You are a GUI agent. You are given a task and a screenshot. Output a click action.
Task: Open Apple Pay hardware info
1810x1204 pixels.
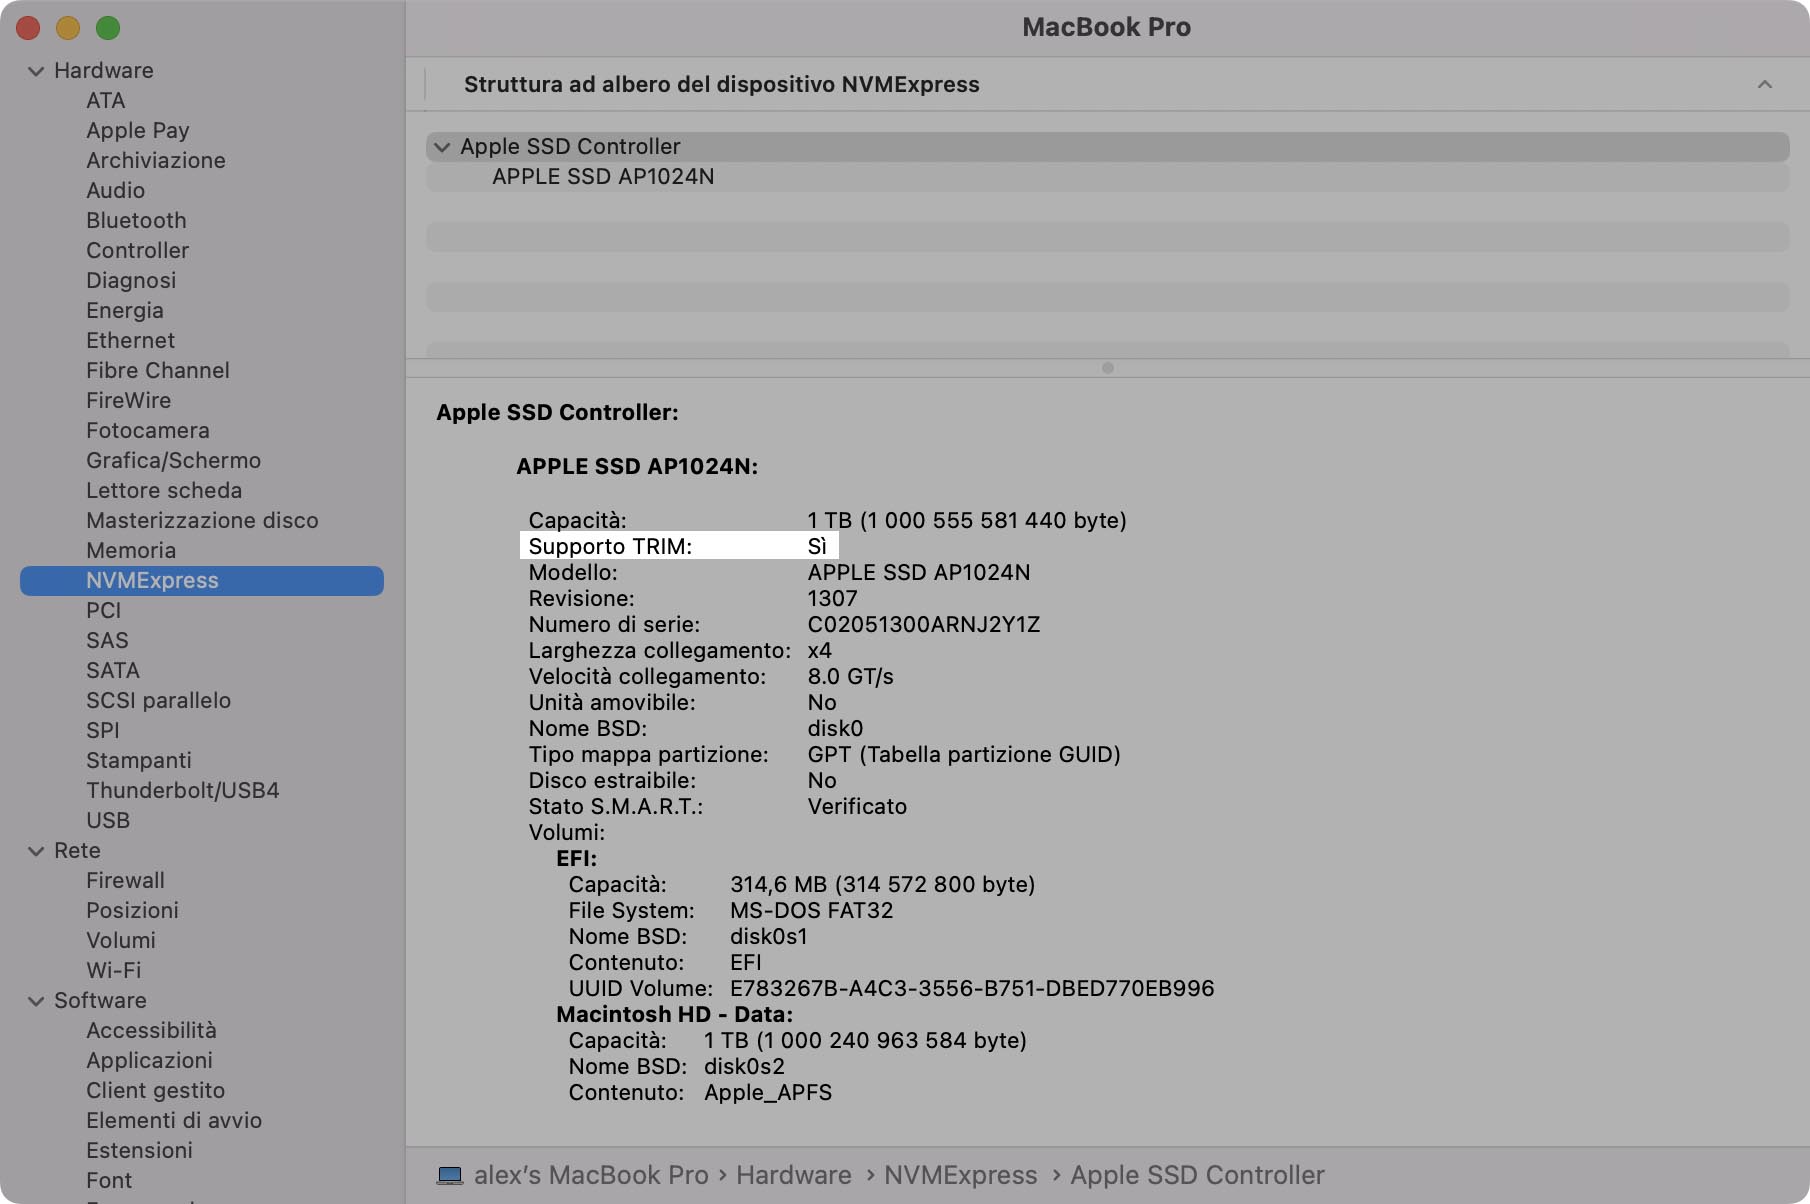(137, 131)
